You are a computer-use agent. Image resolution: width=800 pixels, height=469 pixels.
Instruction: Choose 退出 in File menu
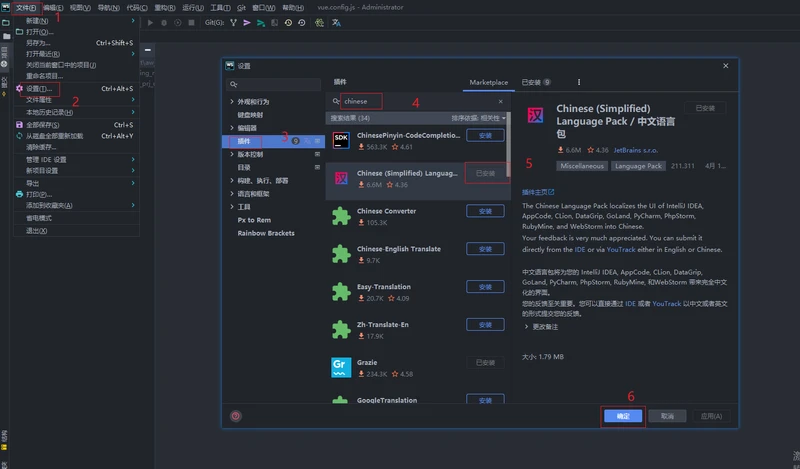77,231
